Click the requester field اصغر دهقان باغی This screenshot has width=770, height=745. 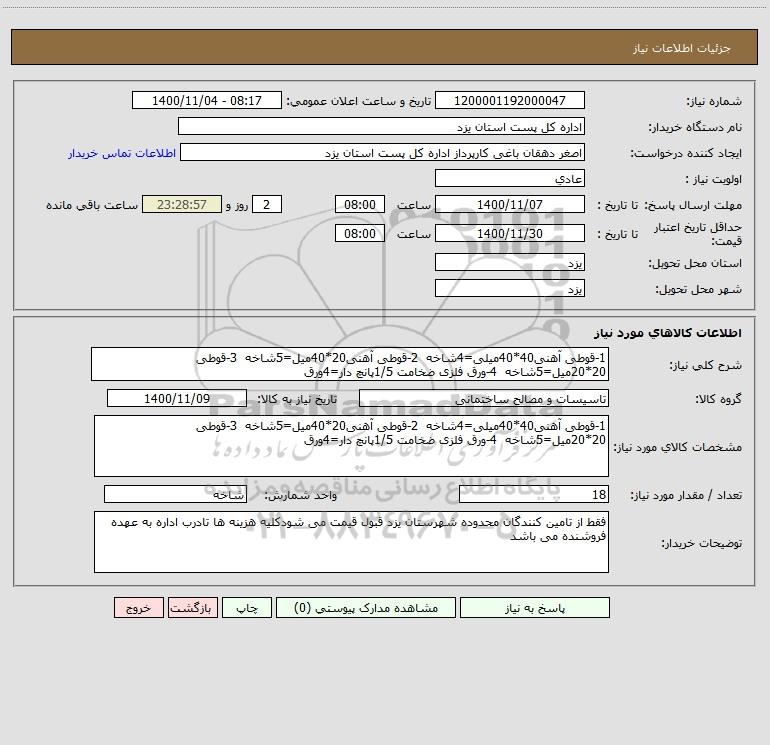[x=383, y=152]
